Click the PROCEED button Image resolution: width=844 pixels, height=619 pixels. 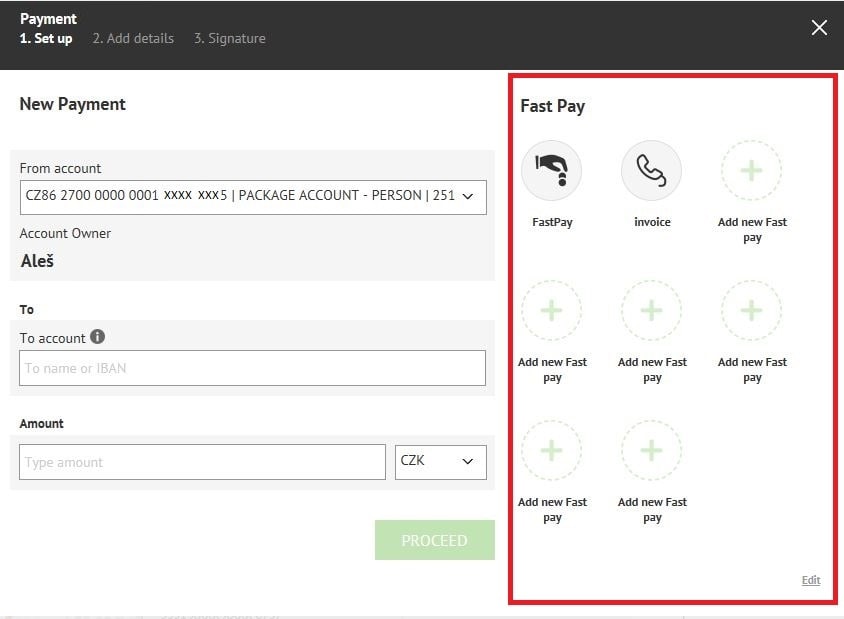(x=434, y=540)
